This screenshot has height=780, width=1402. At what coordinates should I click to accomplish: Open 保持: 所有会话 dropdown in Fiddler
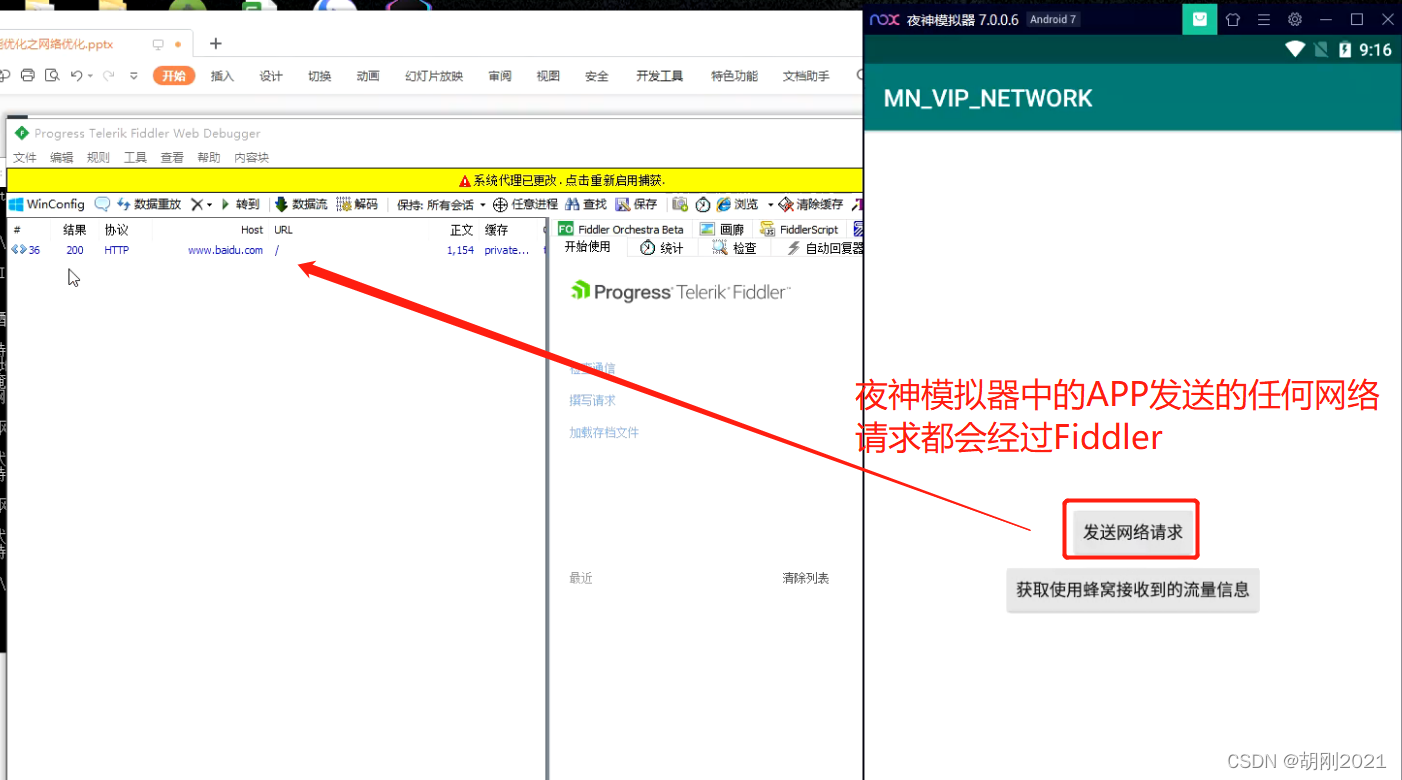click(441, 204)
